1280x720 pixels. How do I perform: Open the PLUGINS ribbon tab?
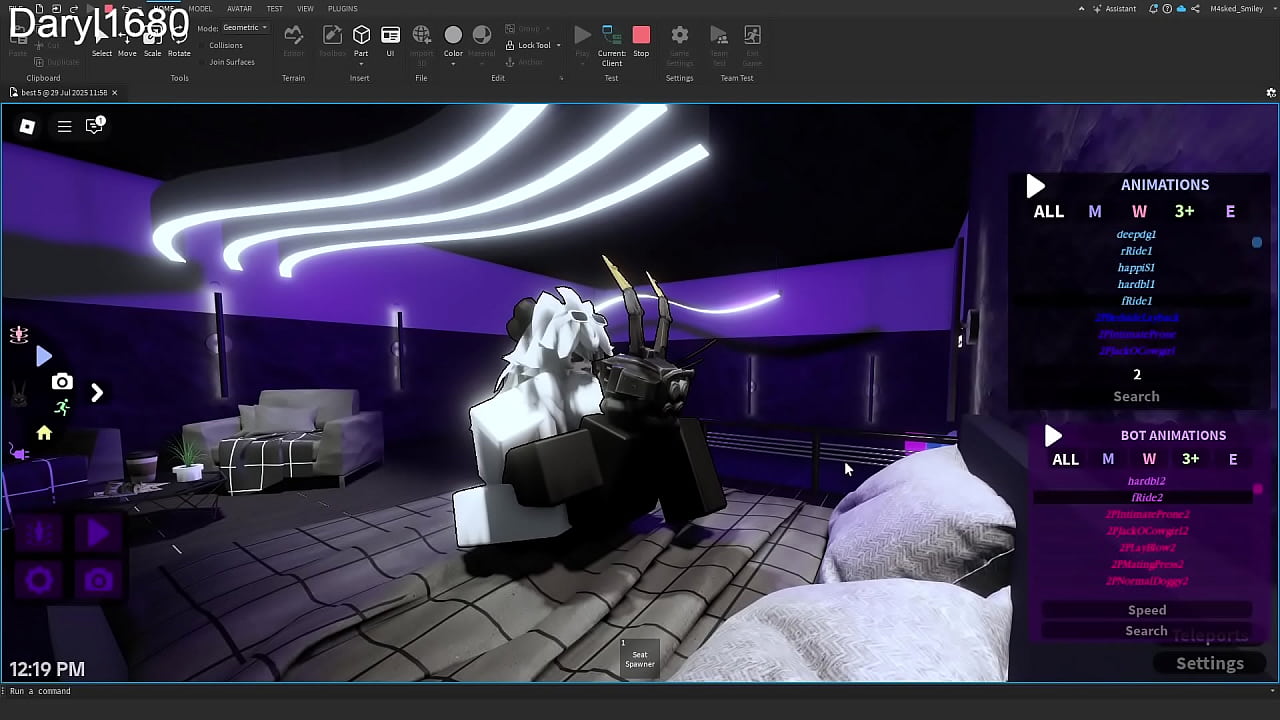tap(342, 9)
